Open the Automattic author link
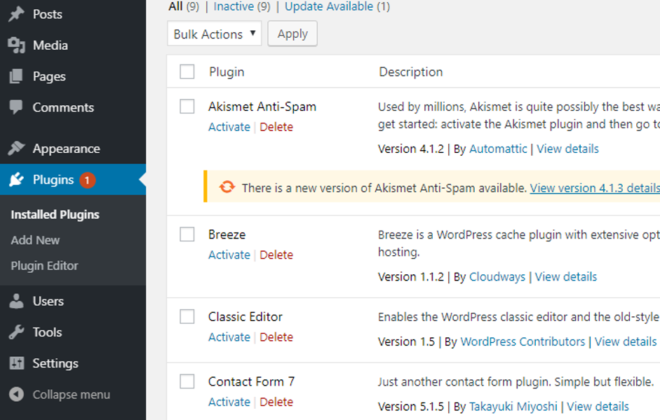The image size is (660, 420). [498, 149]
